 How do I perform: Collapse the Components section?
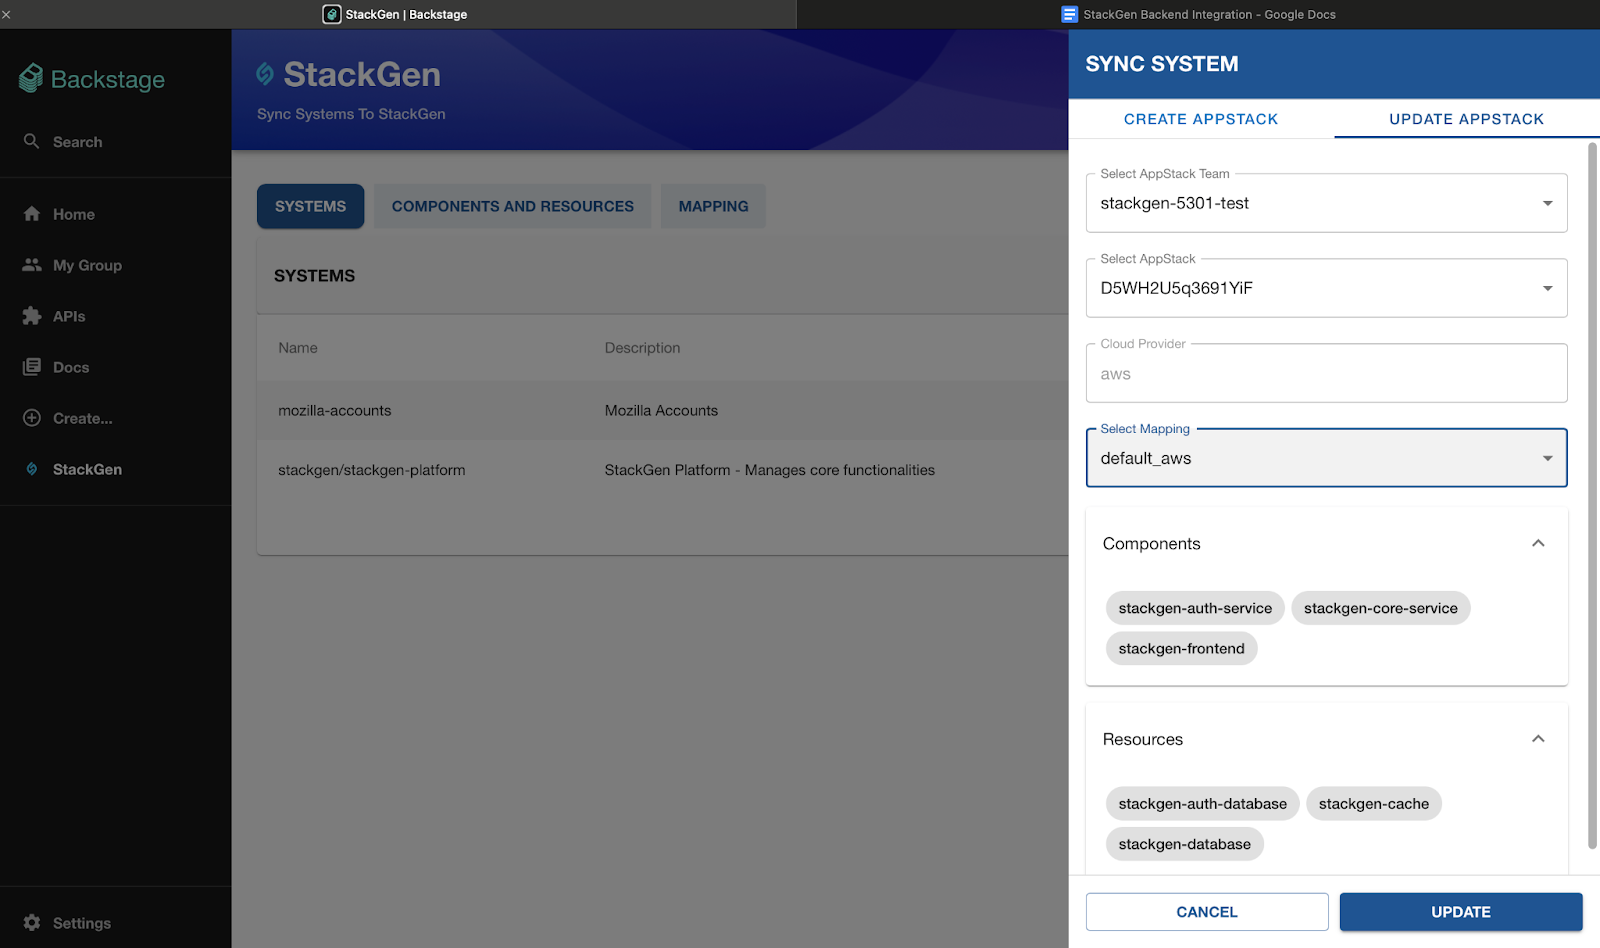point(1538,543)
